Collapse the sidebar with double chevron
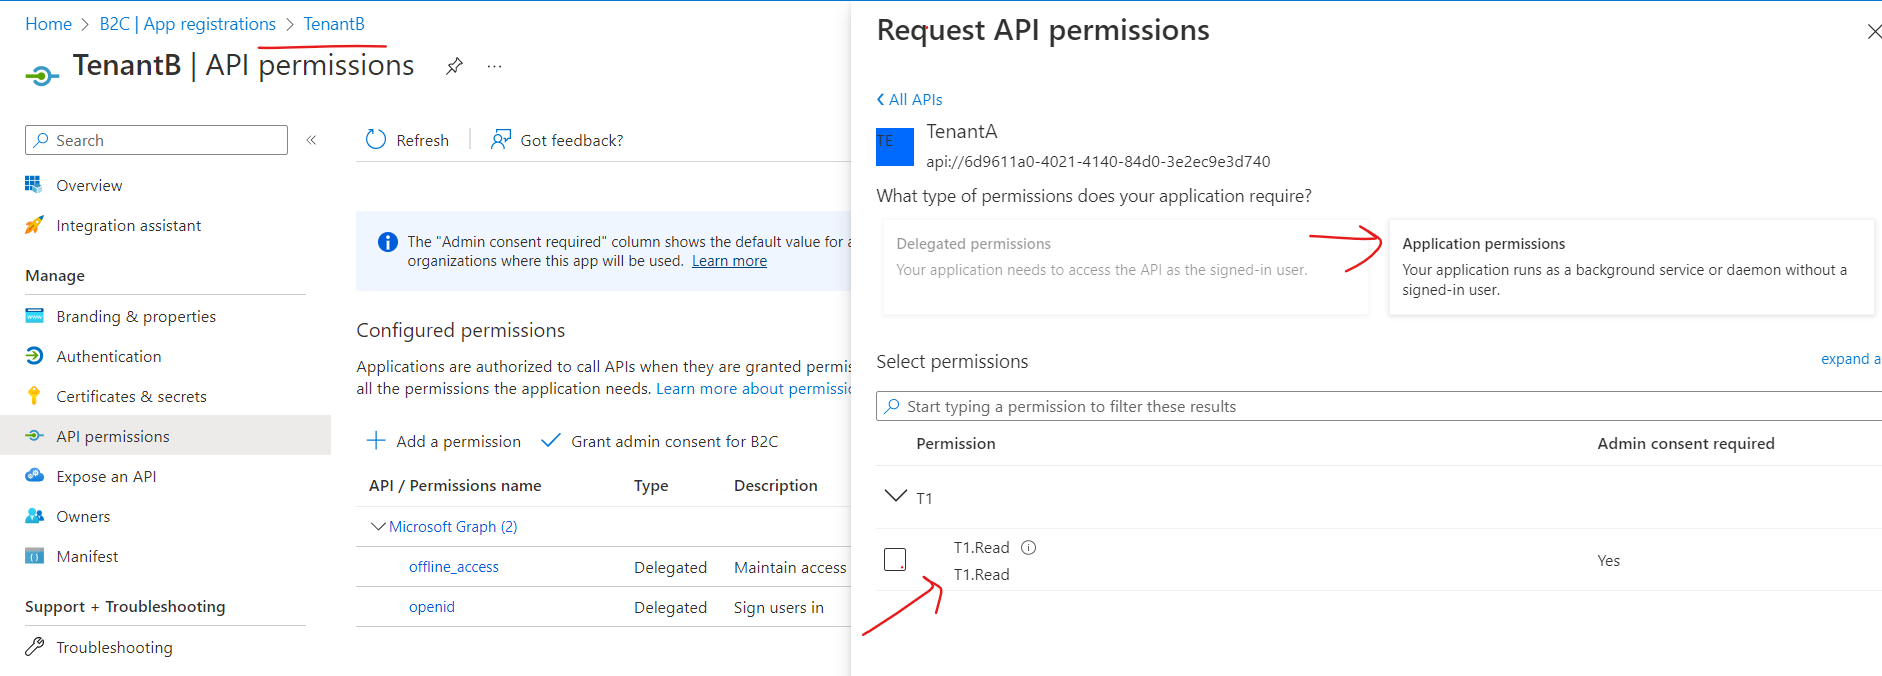 tap(311, 140)
